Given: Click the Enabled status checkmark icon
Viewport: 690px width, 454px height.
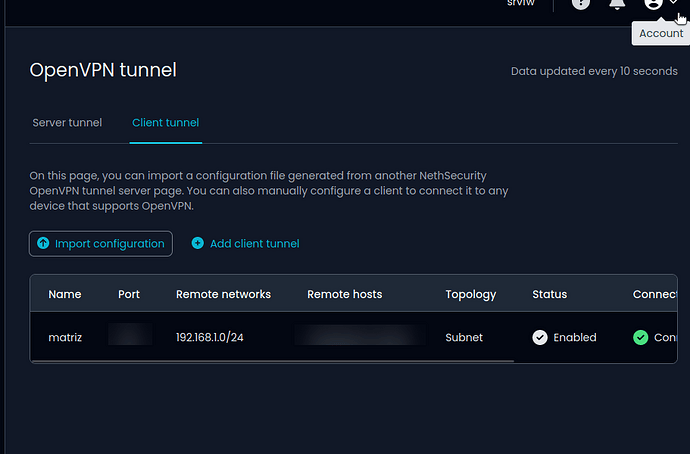Looking at the screenshot, I should pyautogui.click(x=540, y=337).
